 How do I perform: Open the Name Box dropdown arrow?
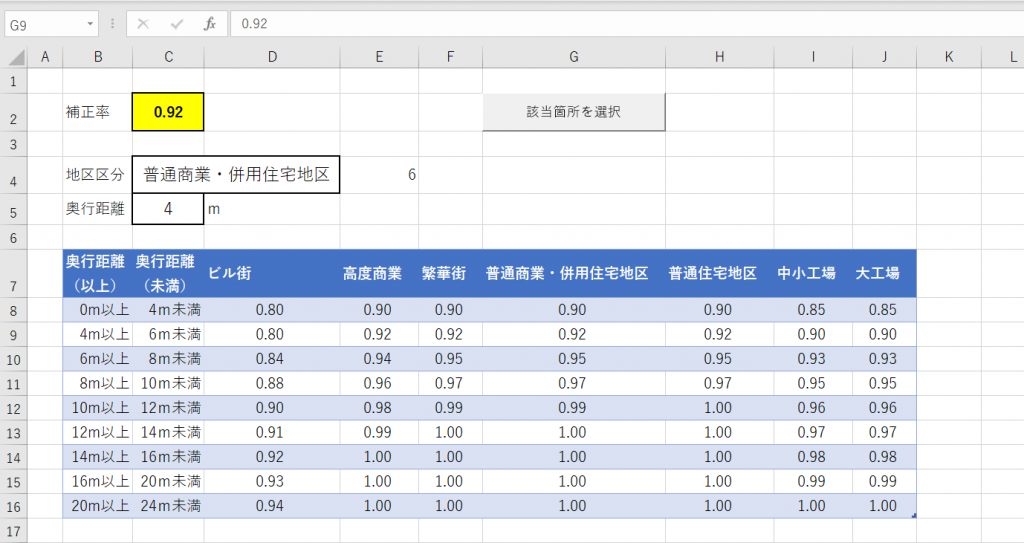[x=91, y=23]
